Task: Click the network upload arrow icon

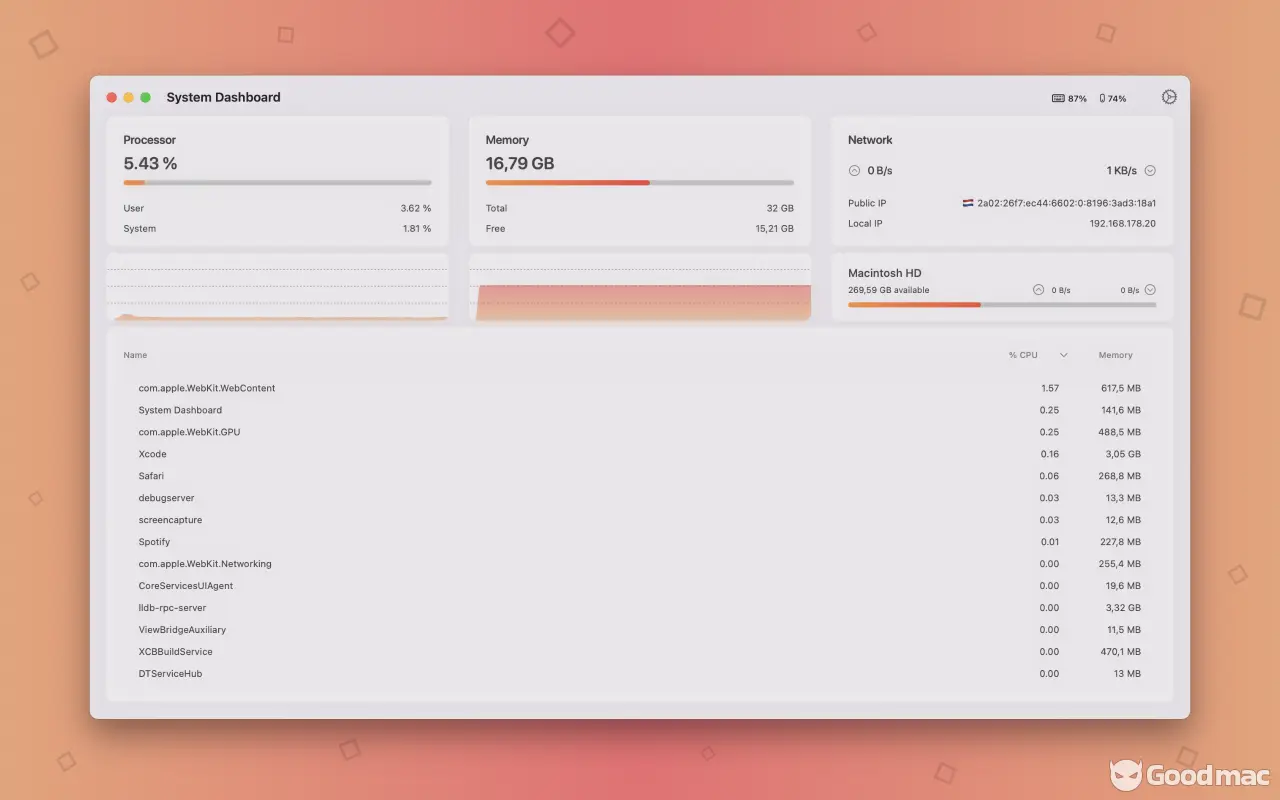Action: point(854,171)
